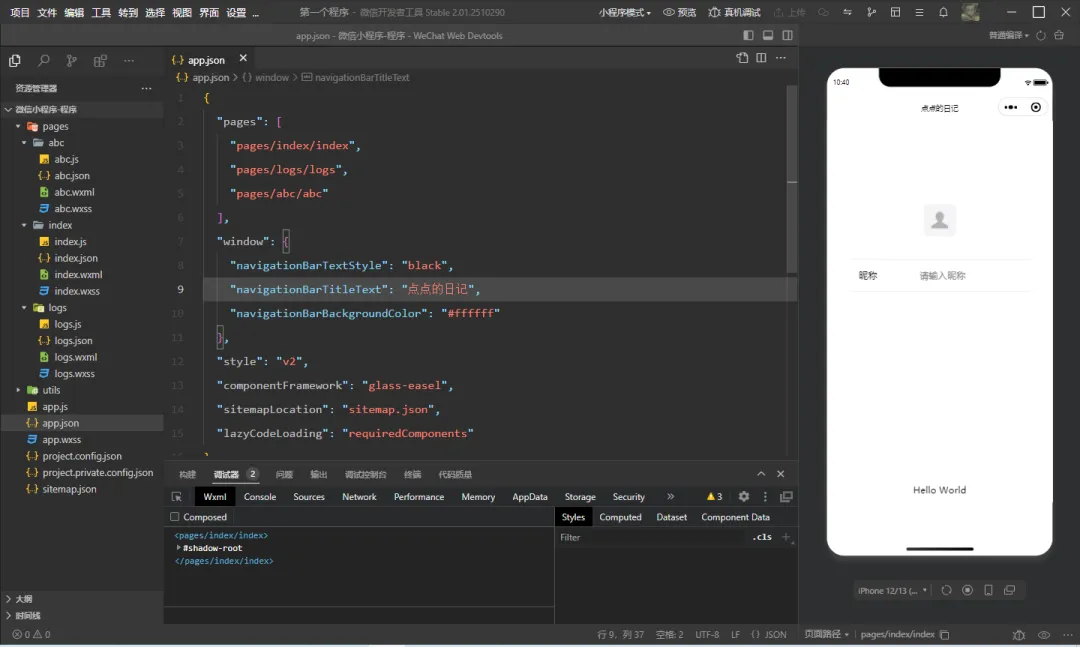Click the resource manager panel ellipsis

[146, 88]
